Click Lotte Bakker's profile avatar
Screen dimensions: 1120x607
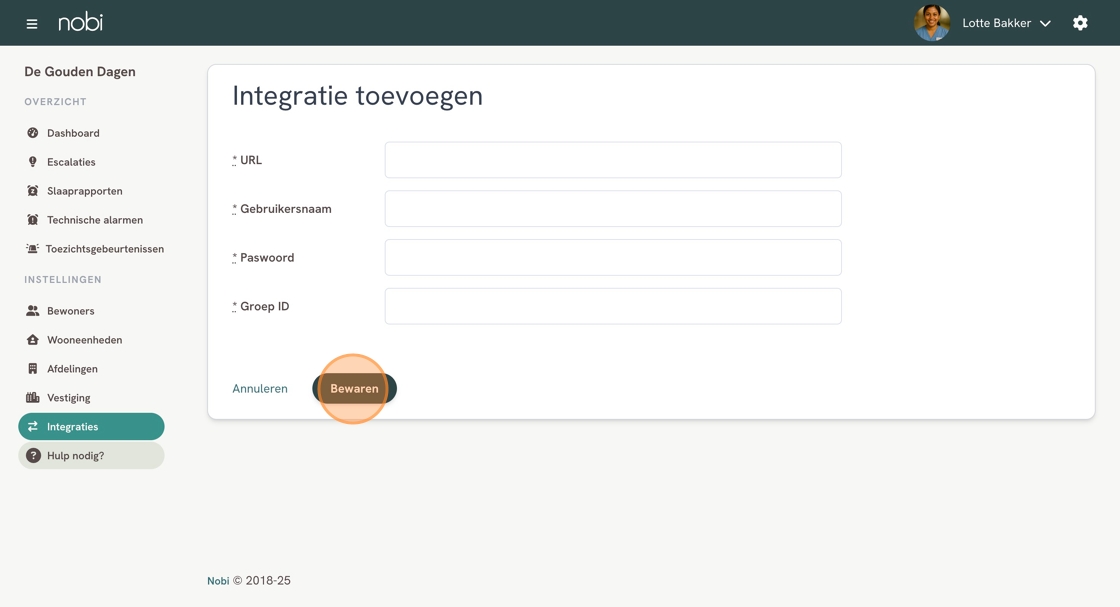tap(932, 23)
